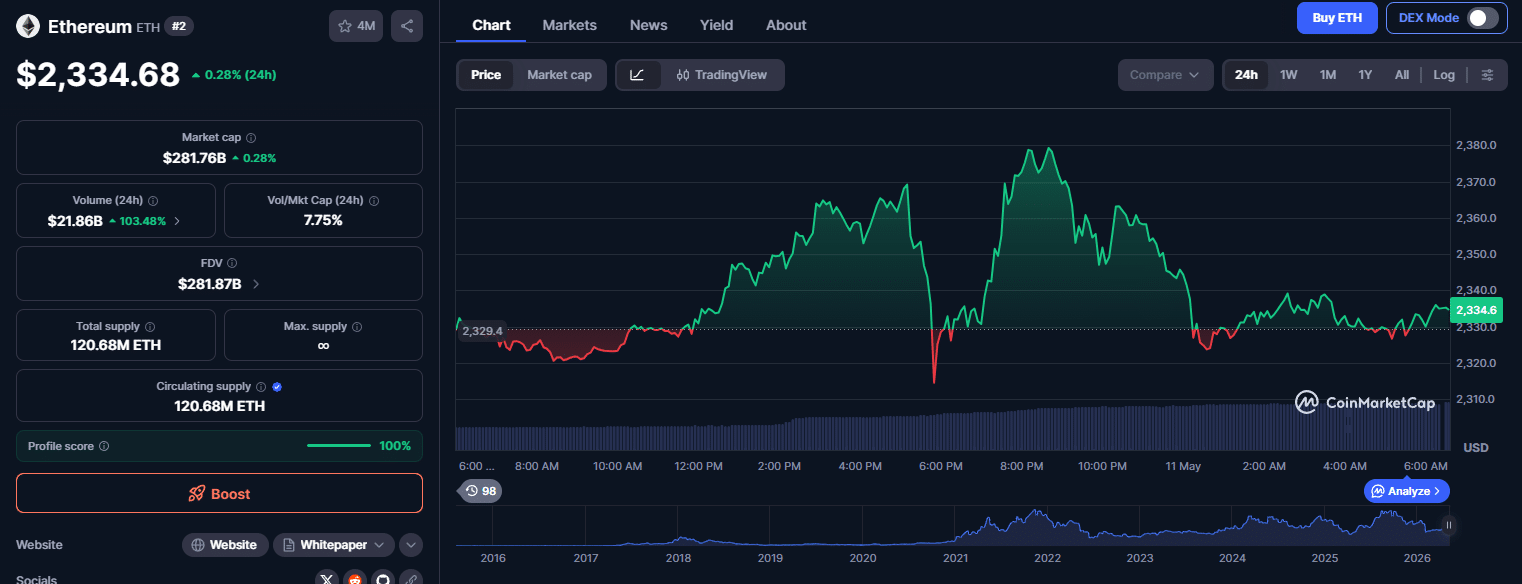Open the chain link social icon
The width and height of the screenshot is (1522, 584).
point(411,580)
